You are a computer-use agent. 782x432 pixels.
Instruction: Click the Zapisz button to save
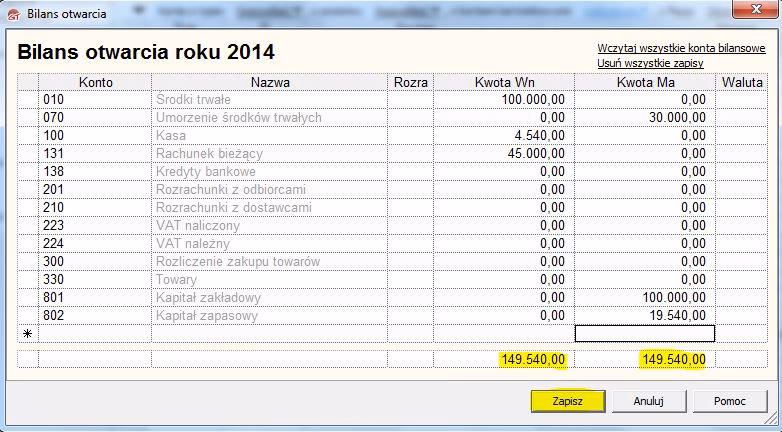(x=567, y=401)
